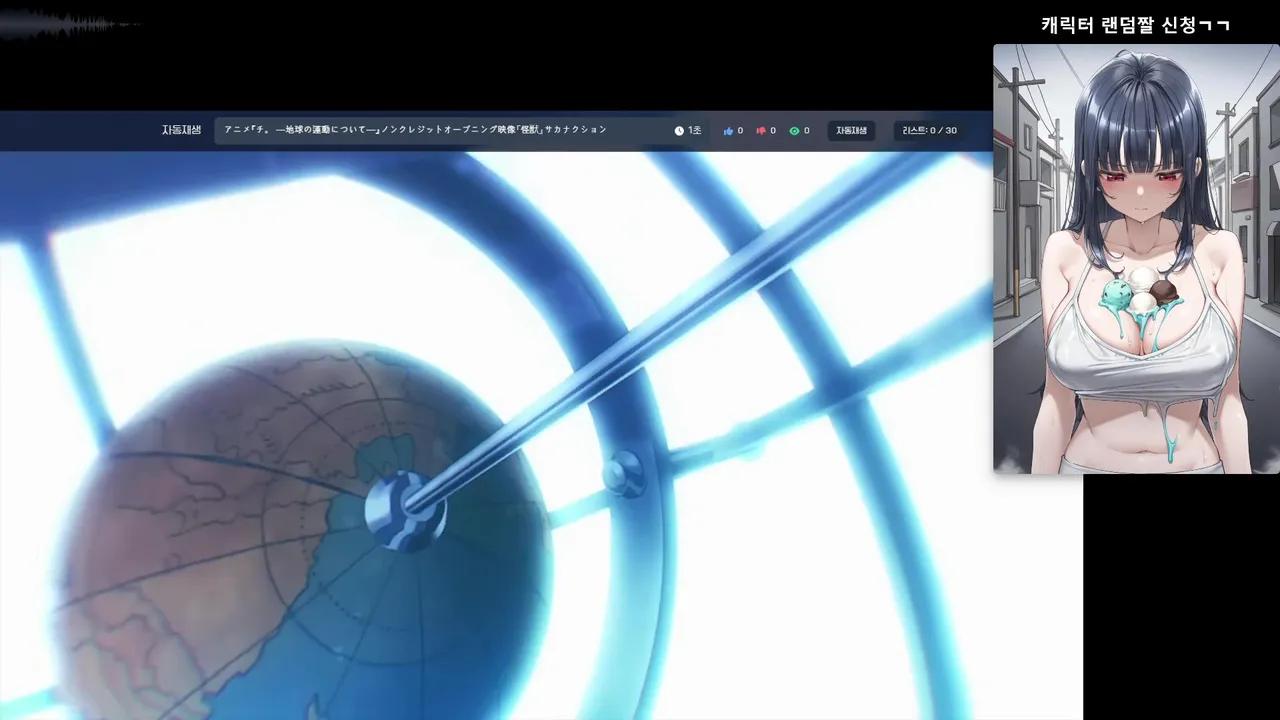1280x720 pixels.
Task: Click the anime character image thumbnail
Action: point(1136,258)
